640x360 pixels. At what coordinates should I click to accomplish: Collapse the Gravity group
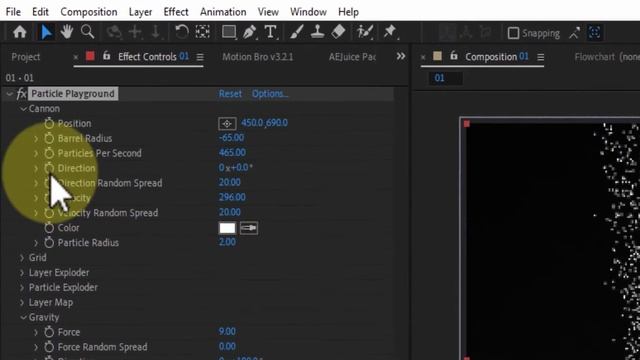tap(23, 318)
